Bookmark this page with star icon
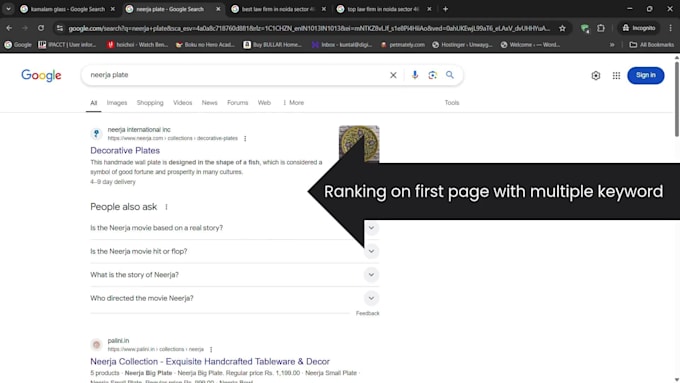680x383 pixels. 562,28
